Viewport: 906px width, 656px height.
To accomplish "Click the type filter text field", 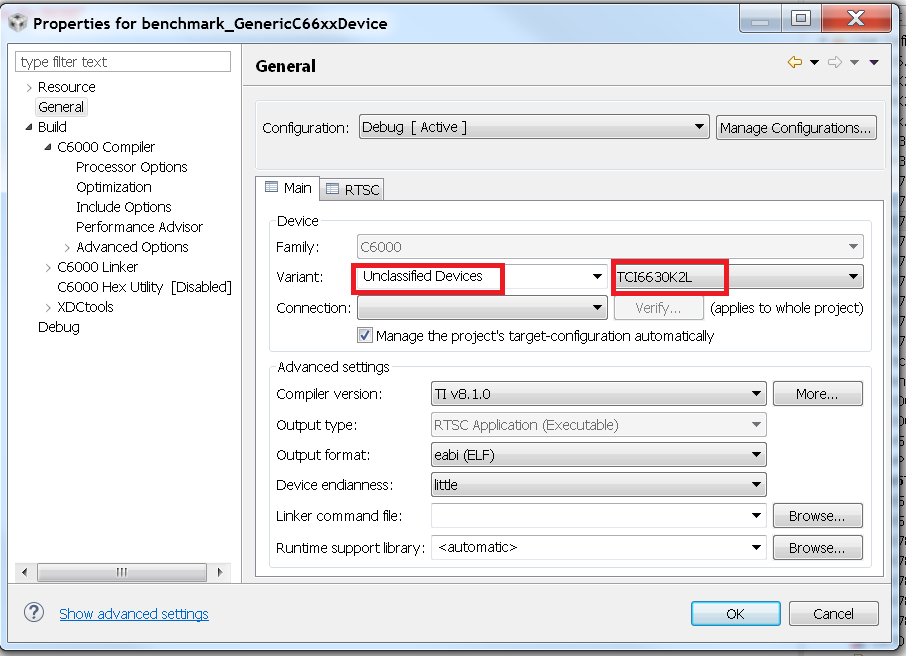I will point(122,62).
